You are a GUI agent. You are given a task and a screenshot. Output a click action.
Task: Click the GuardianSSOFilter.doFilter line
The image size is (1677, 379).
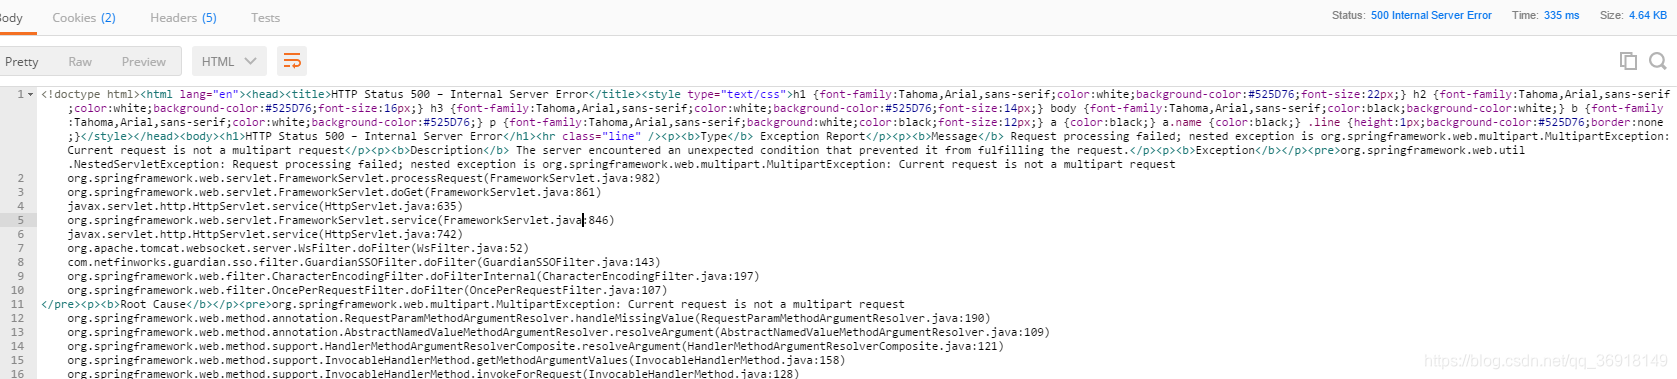click(364, 262)
